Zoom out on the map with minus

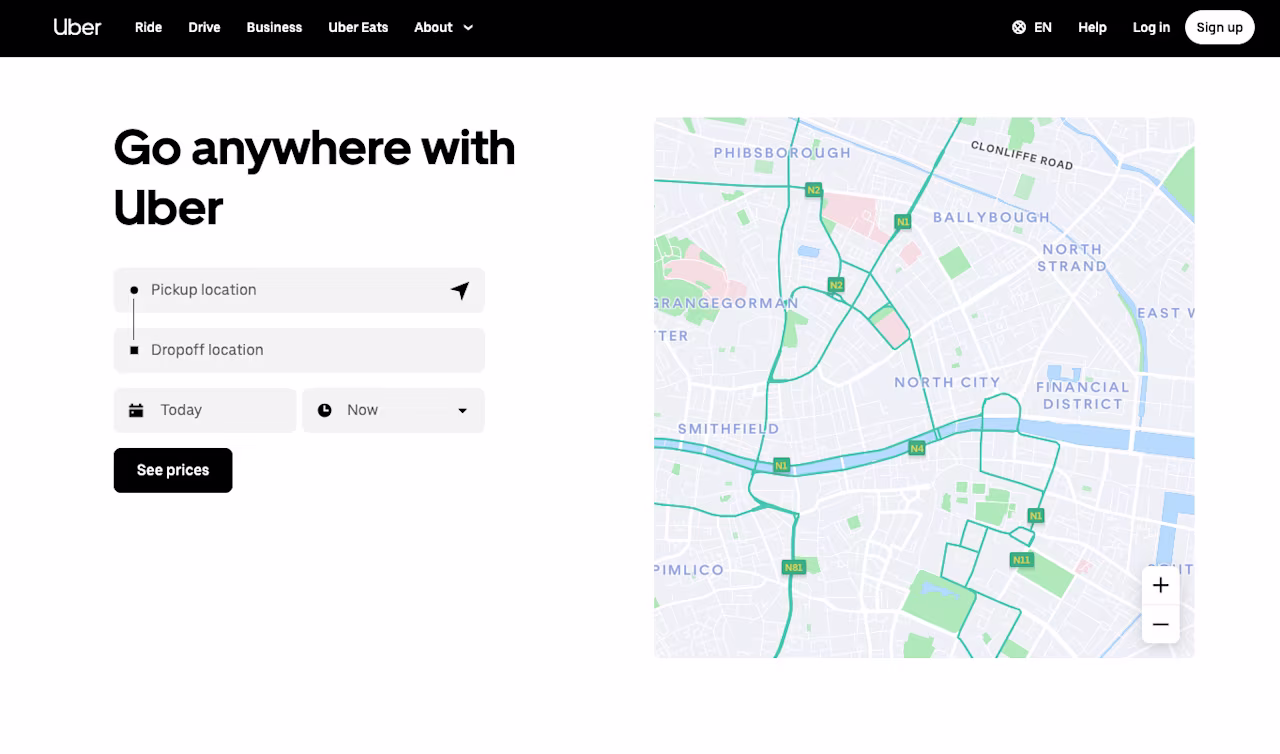tap(1160, 624)
